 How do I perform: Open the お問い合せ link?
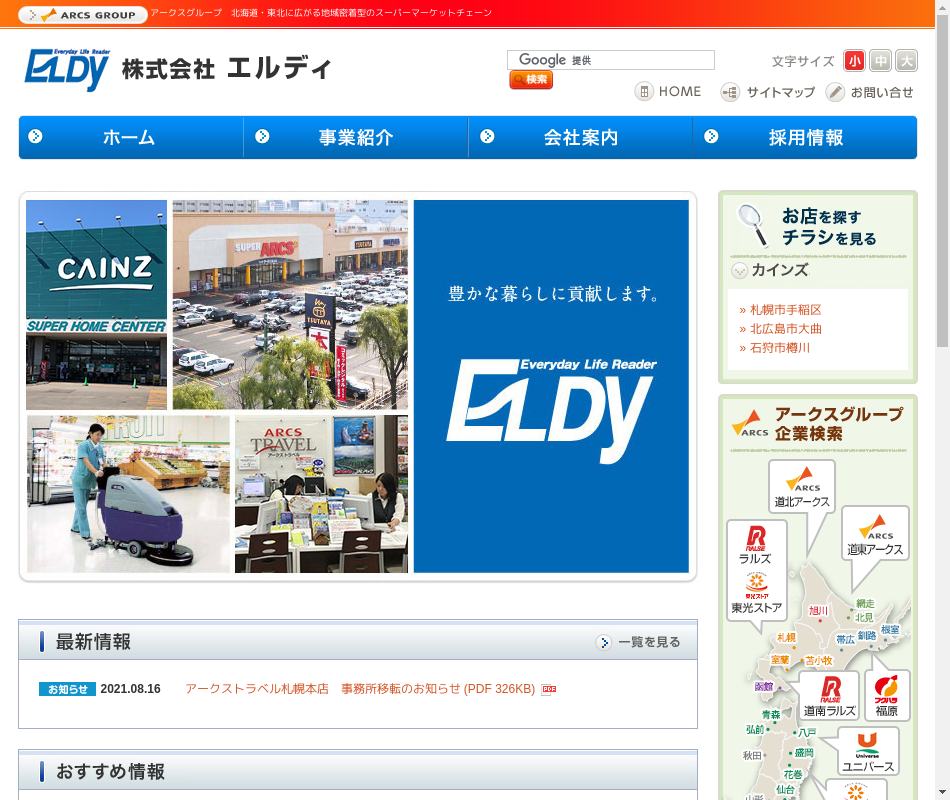pos(882,92)
